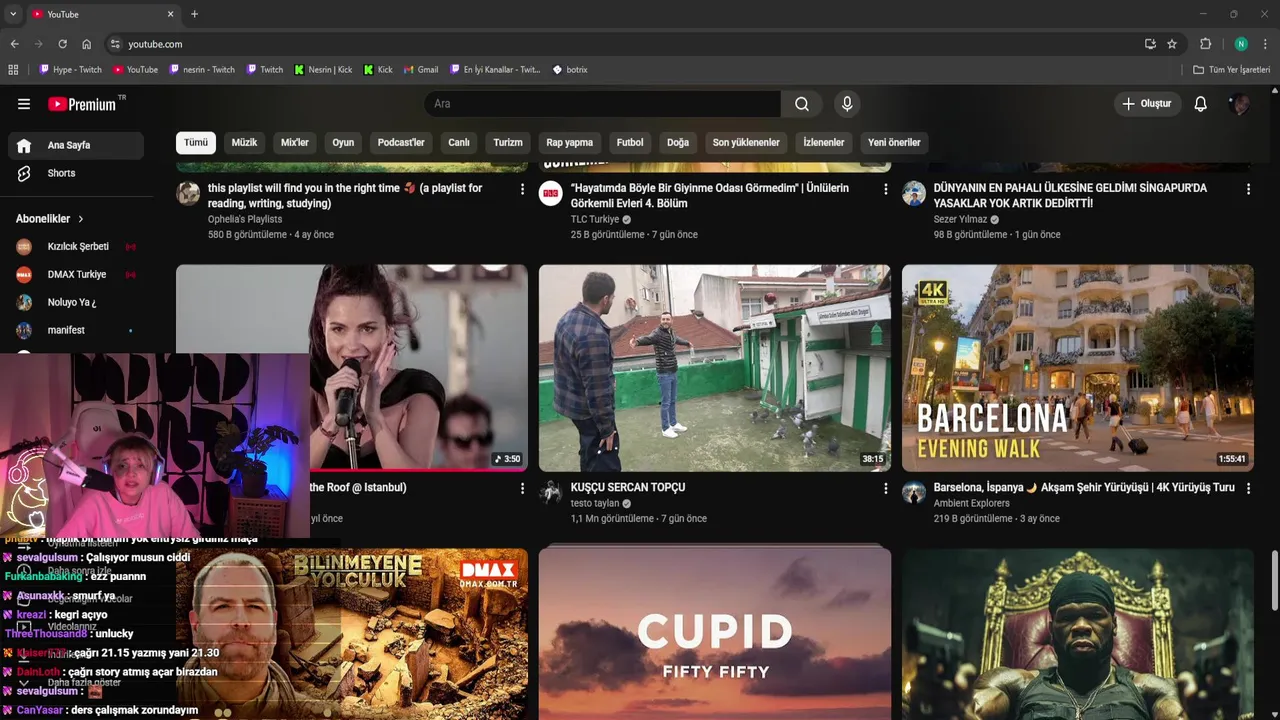
Task: Open more options for the Roof @ Istanbul video
Action: point(522,488)
